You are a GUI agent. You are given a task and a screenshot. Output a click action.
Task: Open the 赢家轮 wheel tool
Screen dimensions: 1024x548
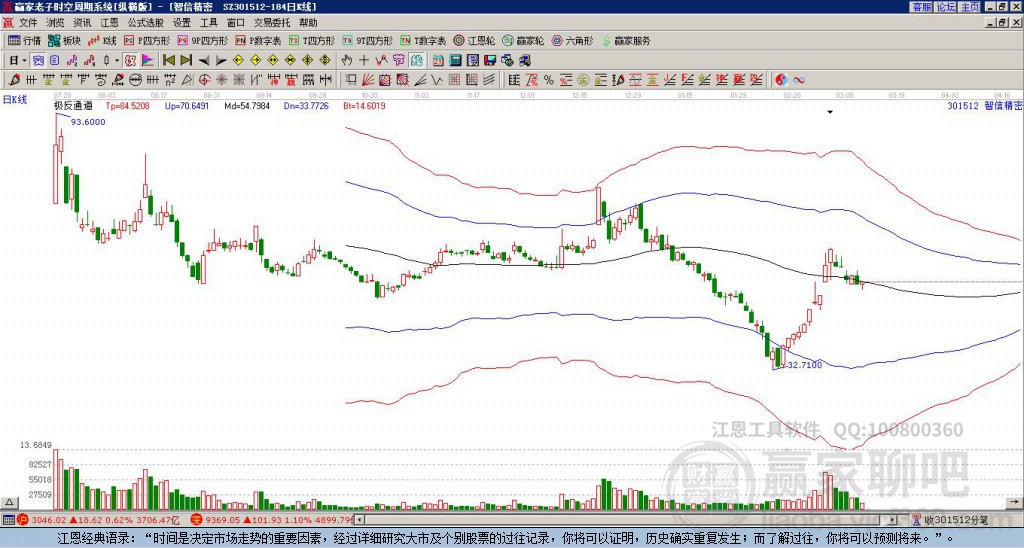(523, 40)
